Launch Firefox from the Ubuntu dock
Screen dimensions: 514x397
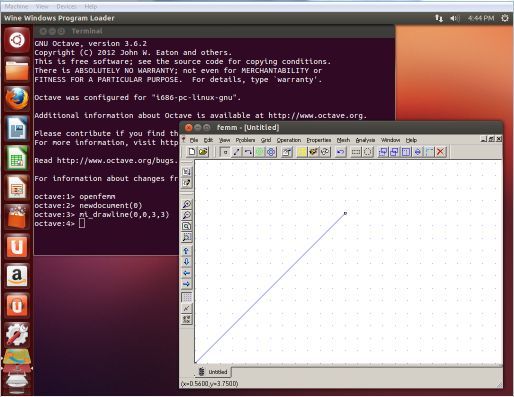tap(17, 99)
